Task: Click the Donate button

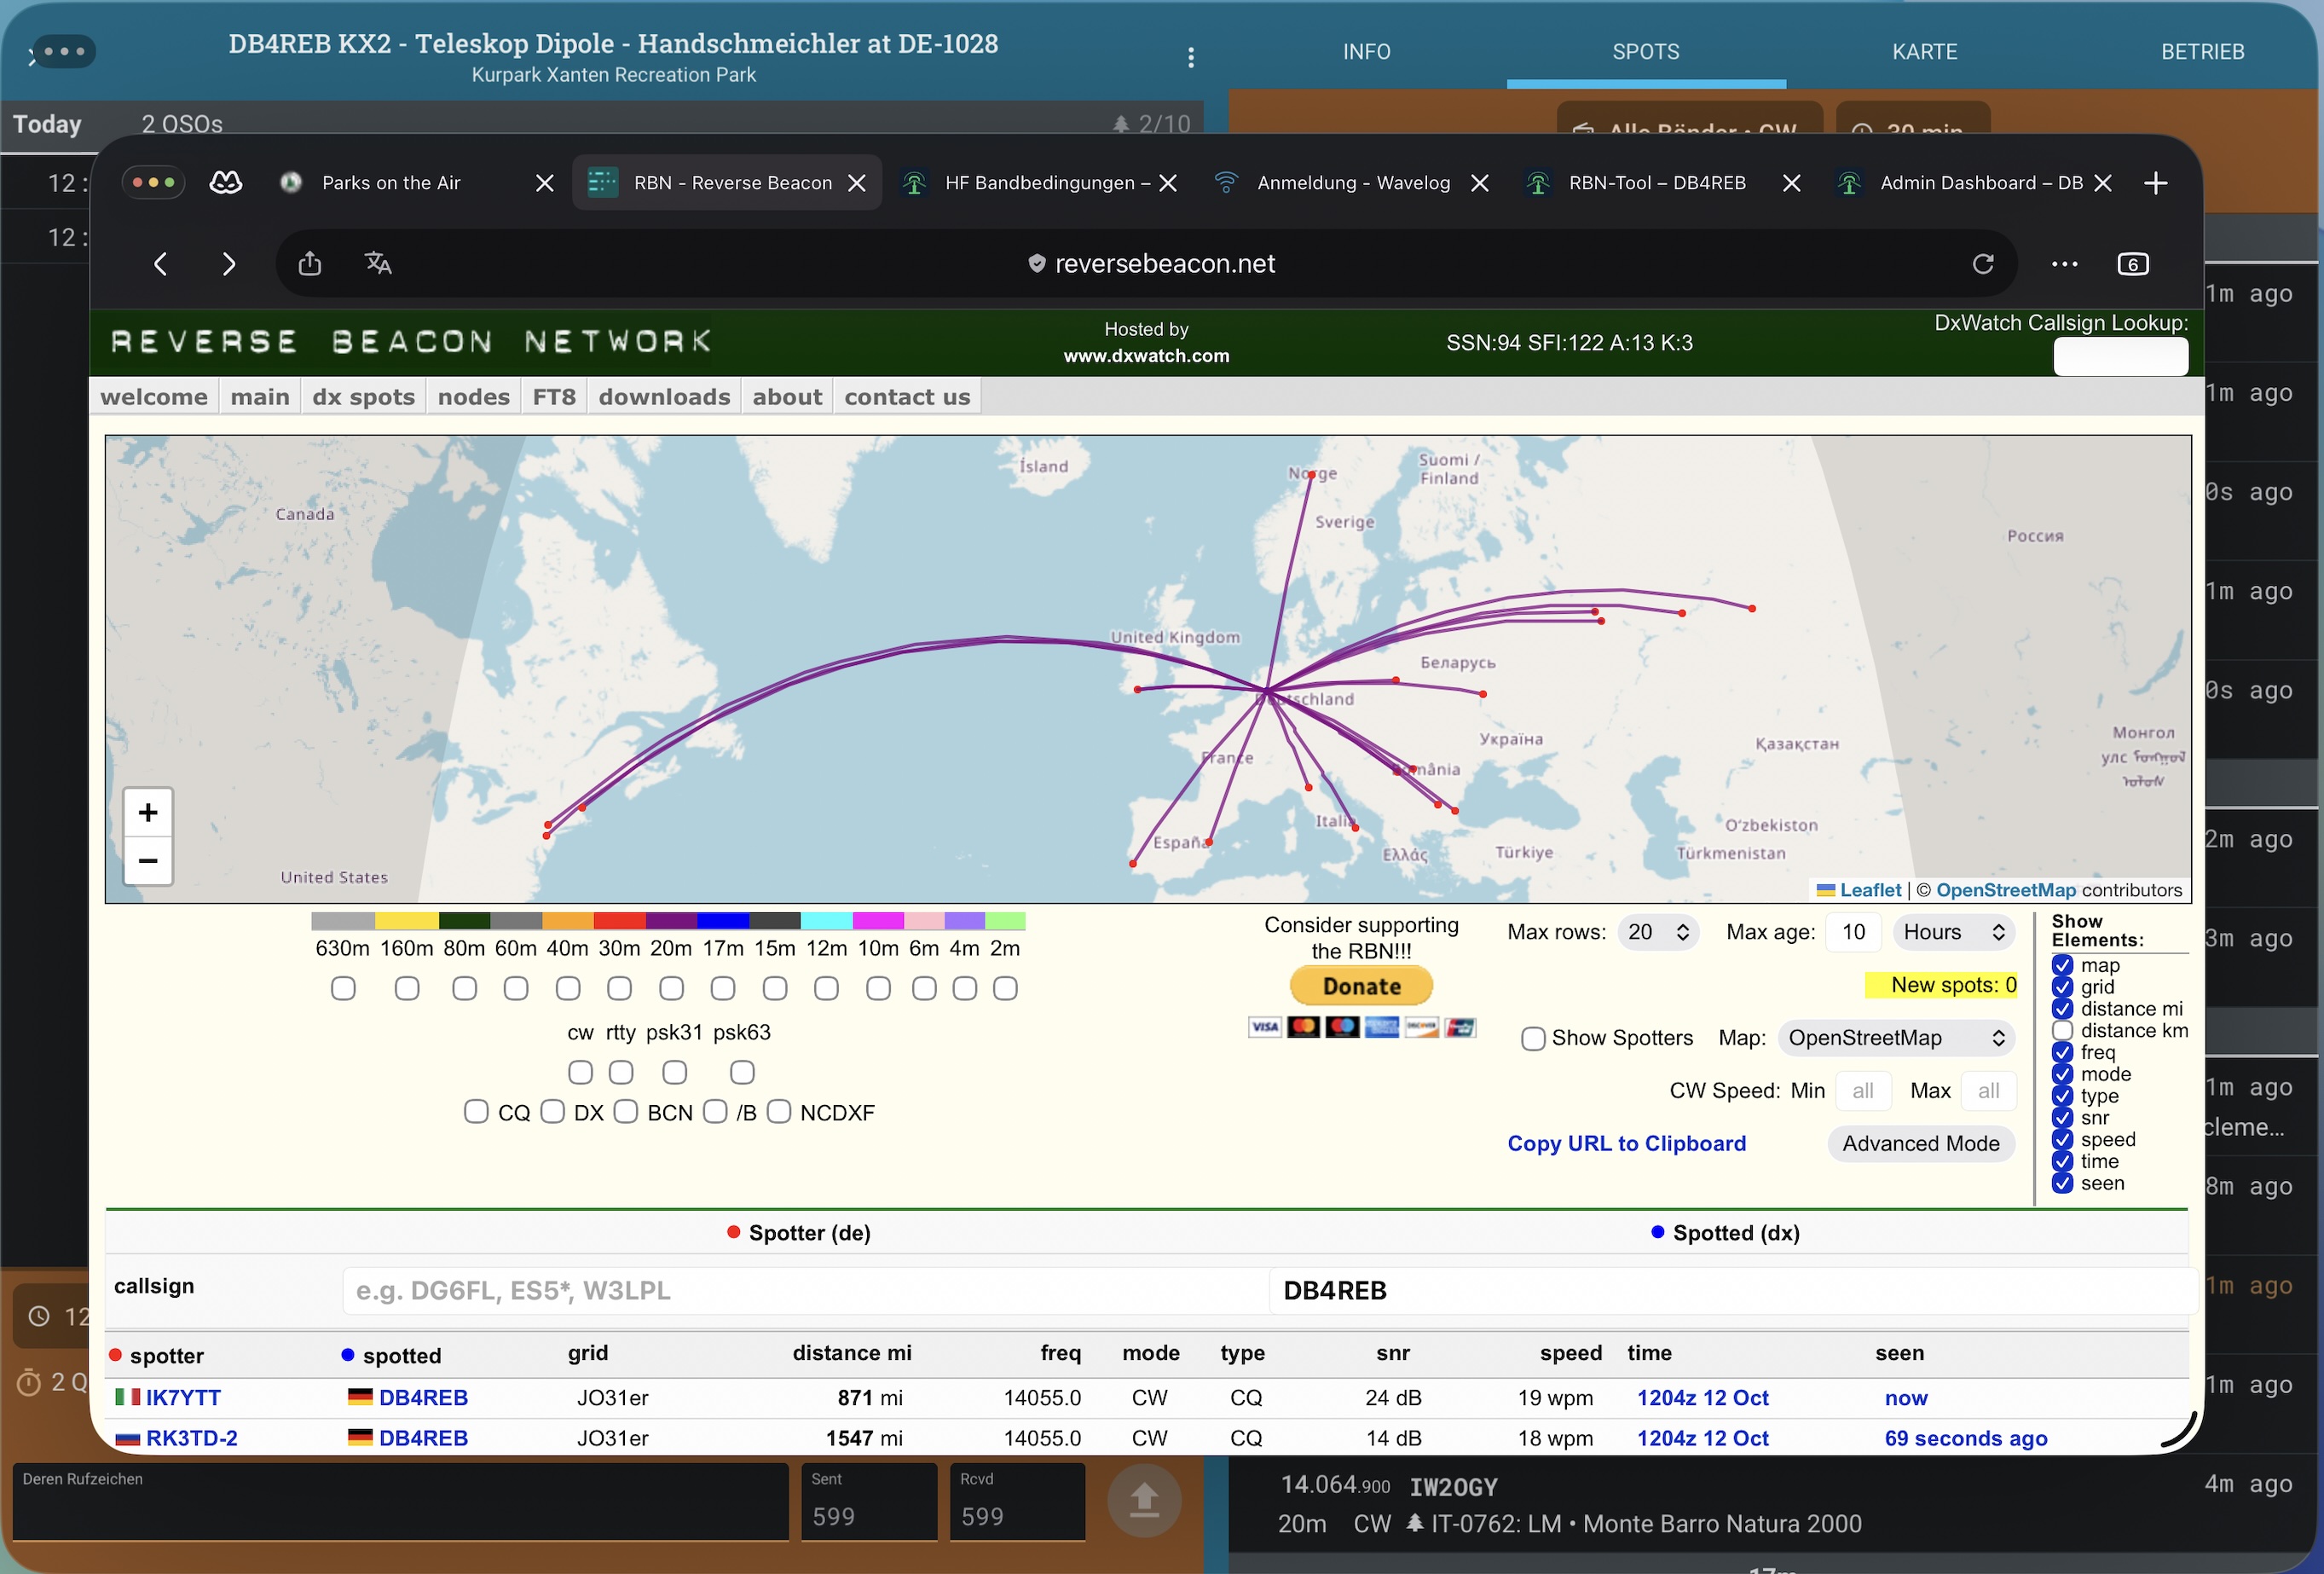Action: click(1361, 986)
